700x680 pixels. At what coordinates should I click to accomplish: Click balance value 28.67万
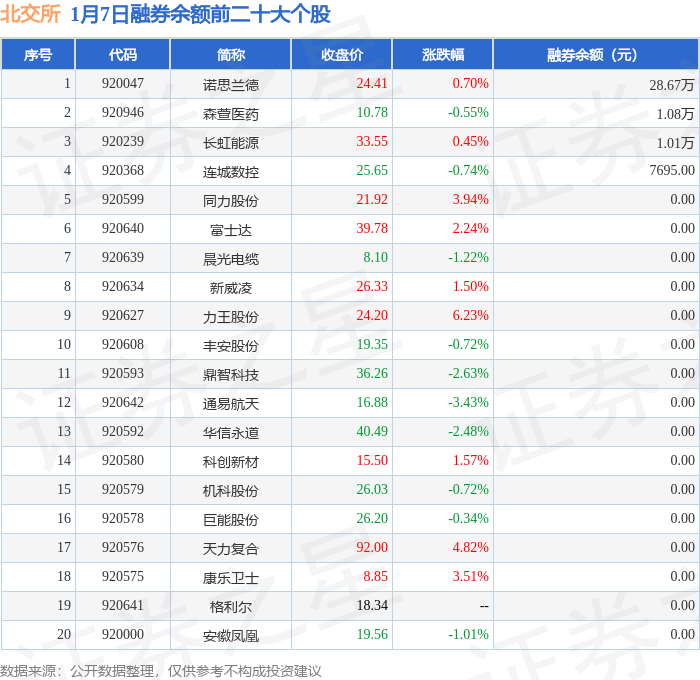click(672, 84)
